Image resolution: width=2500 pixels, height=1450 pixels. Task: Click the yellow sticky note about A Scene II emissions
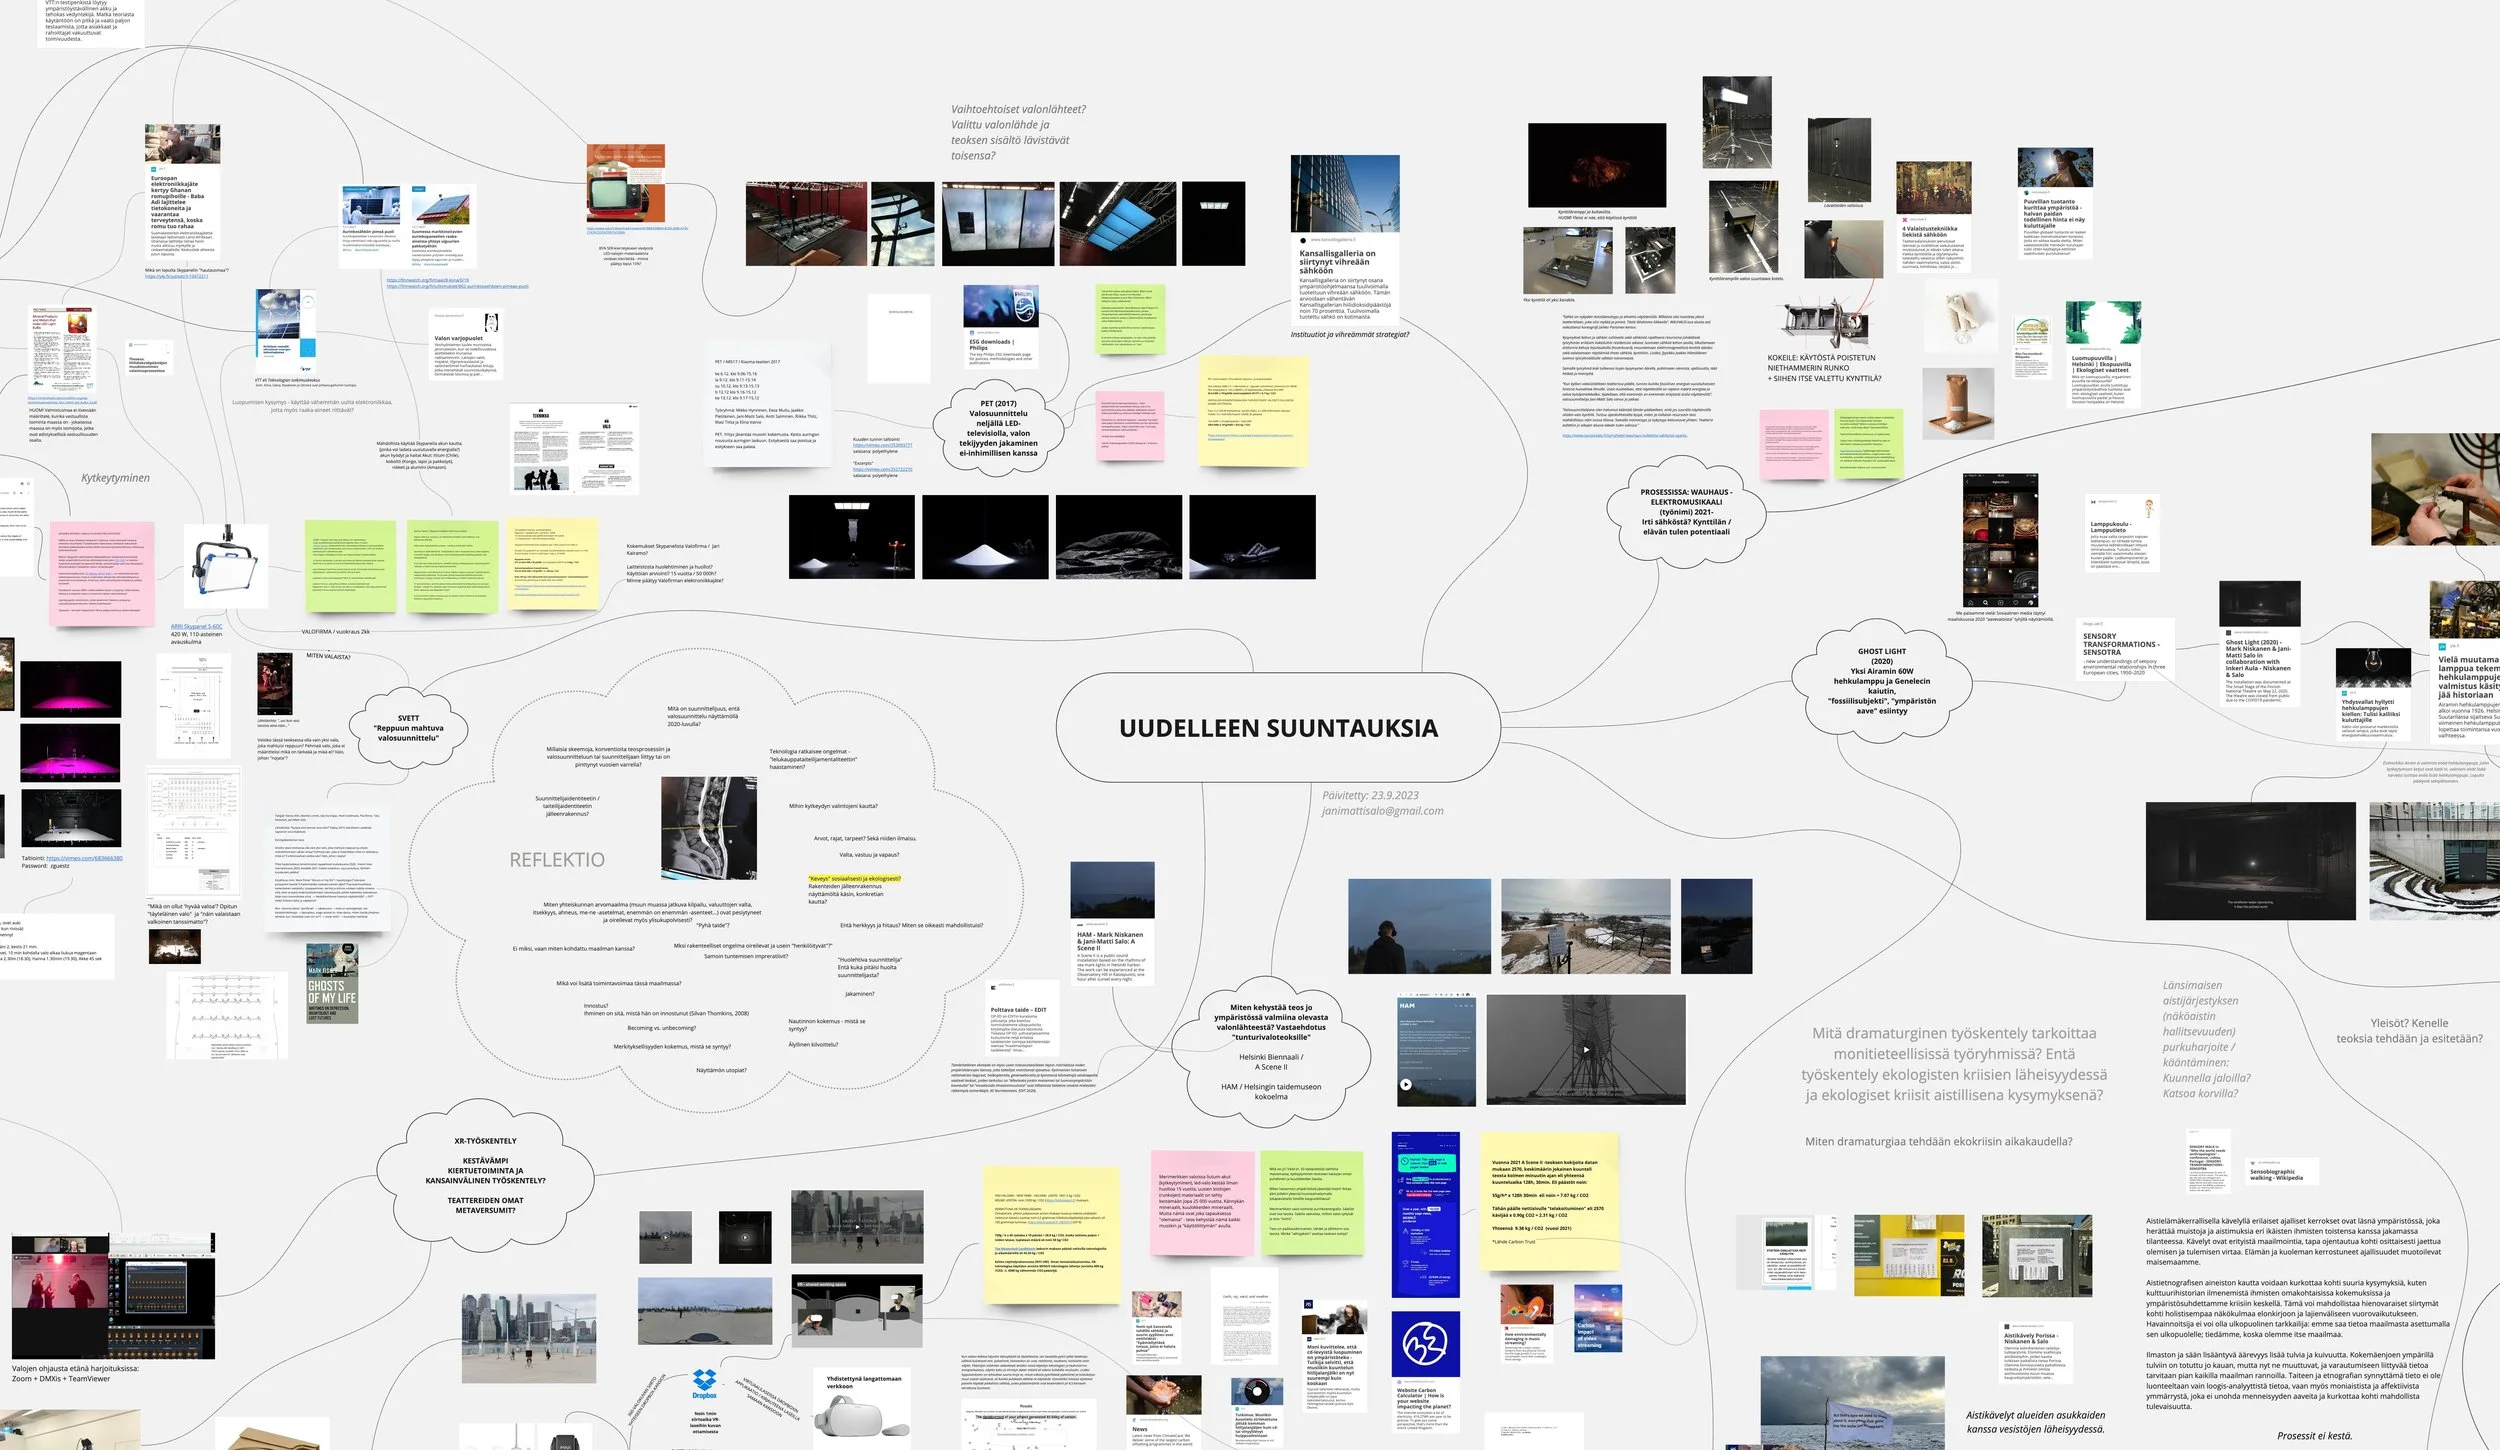pyautogui.click(x=1548, y=1200)
